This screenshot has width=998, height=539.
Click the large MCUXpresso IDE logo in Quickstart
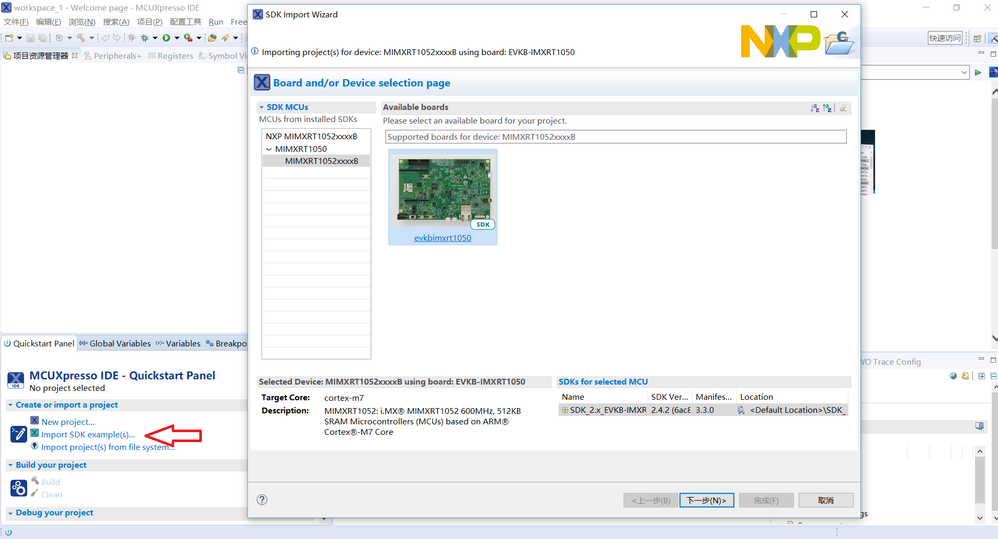[x=15, y=381]
